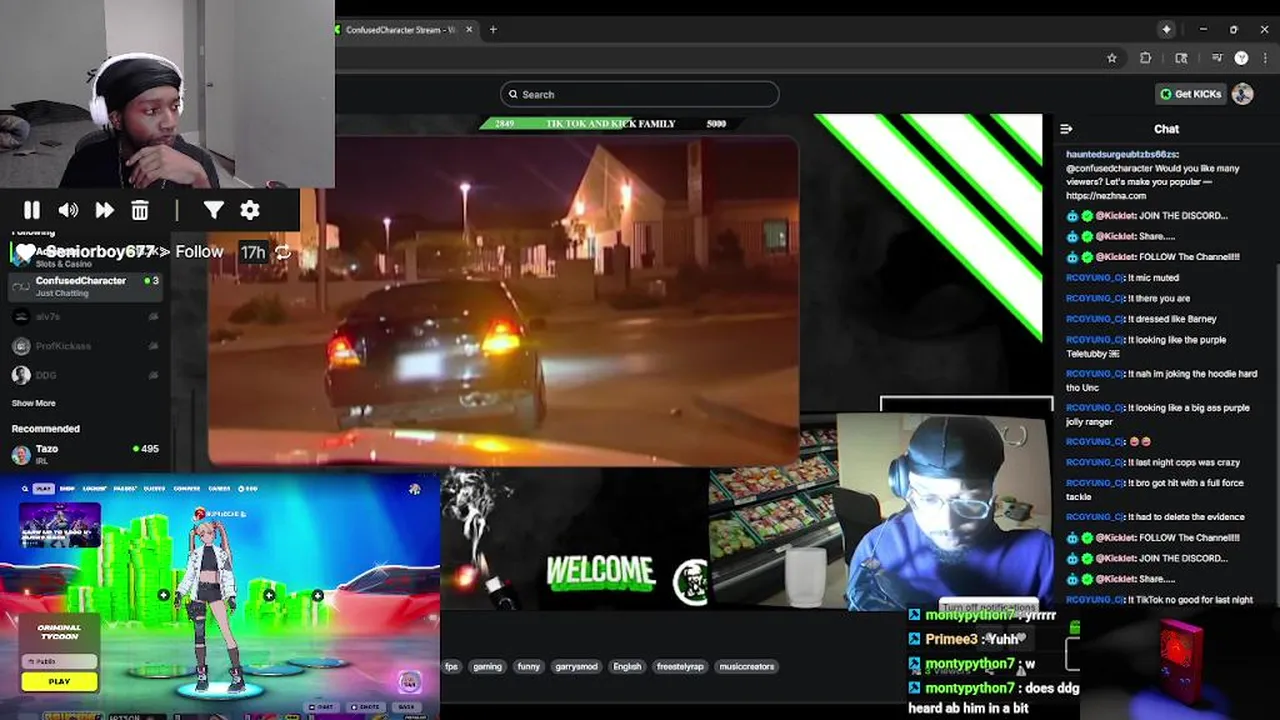Click the fps tag
The height and width of the screenshot is (720, 1280).
point(452,666)
